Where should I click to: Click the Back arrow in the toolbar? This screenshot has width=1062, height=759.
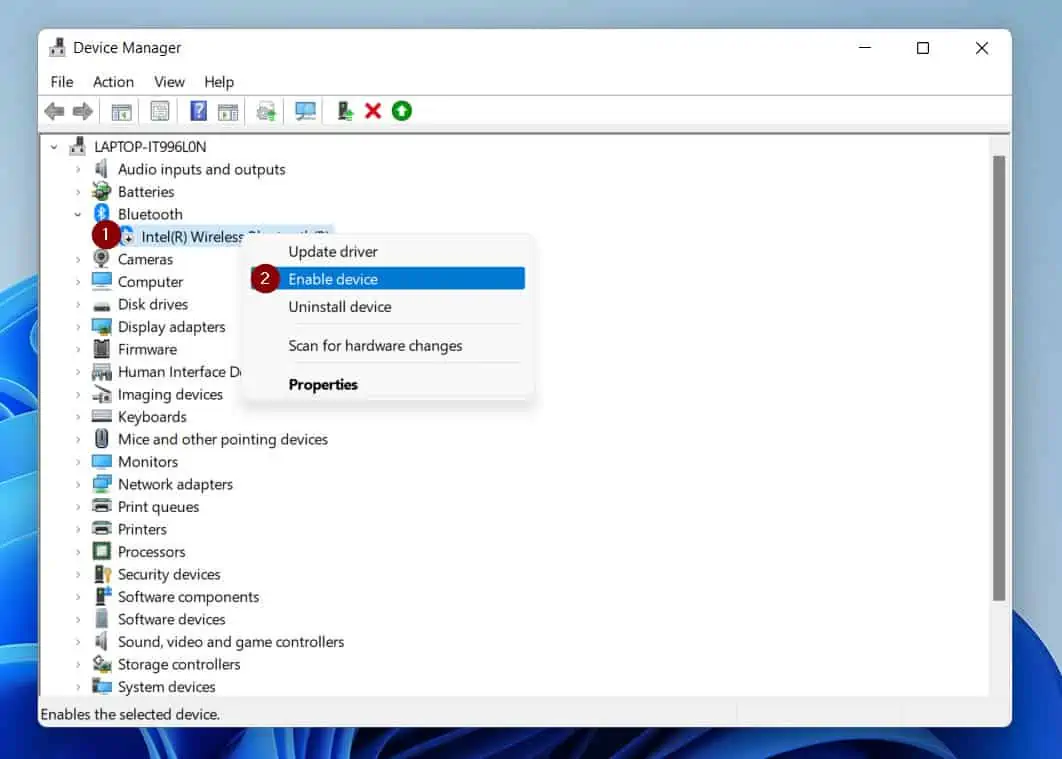click(54, 111)
